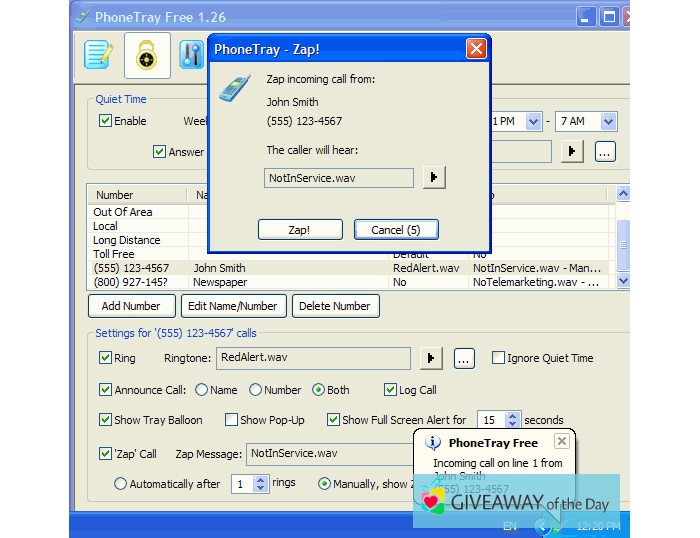700x538 pixels.
Task: Disable the Quiet Time Enable checkbox
Action: pos(105,121)
